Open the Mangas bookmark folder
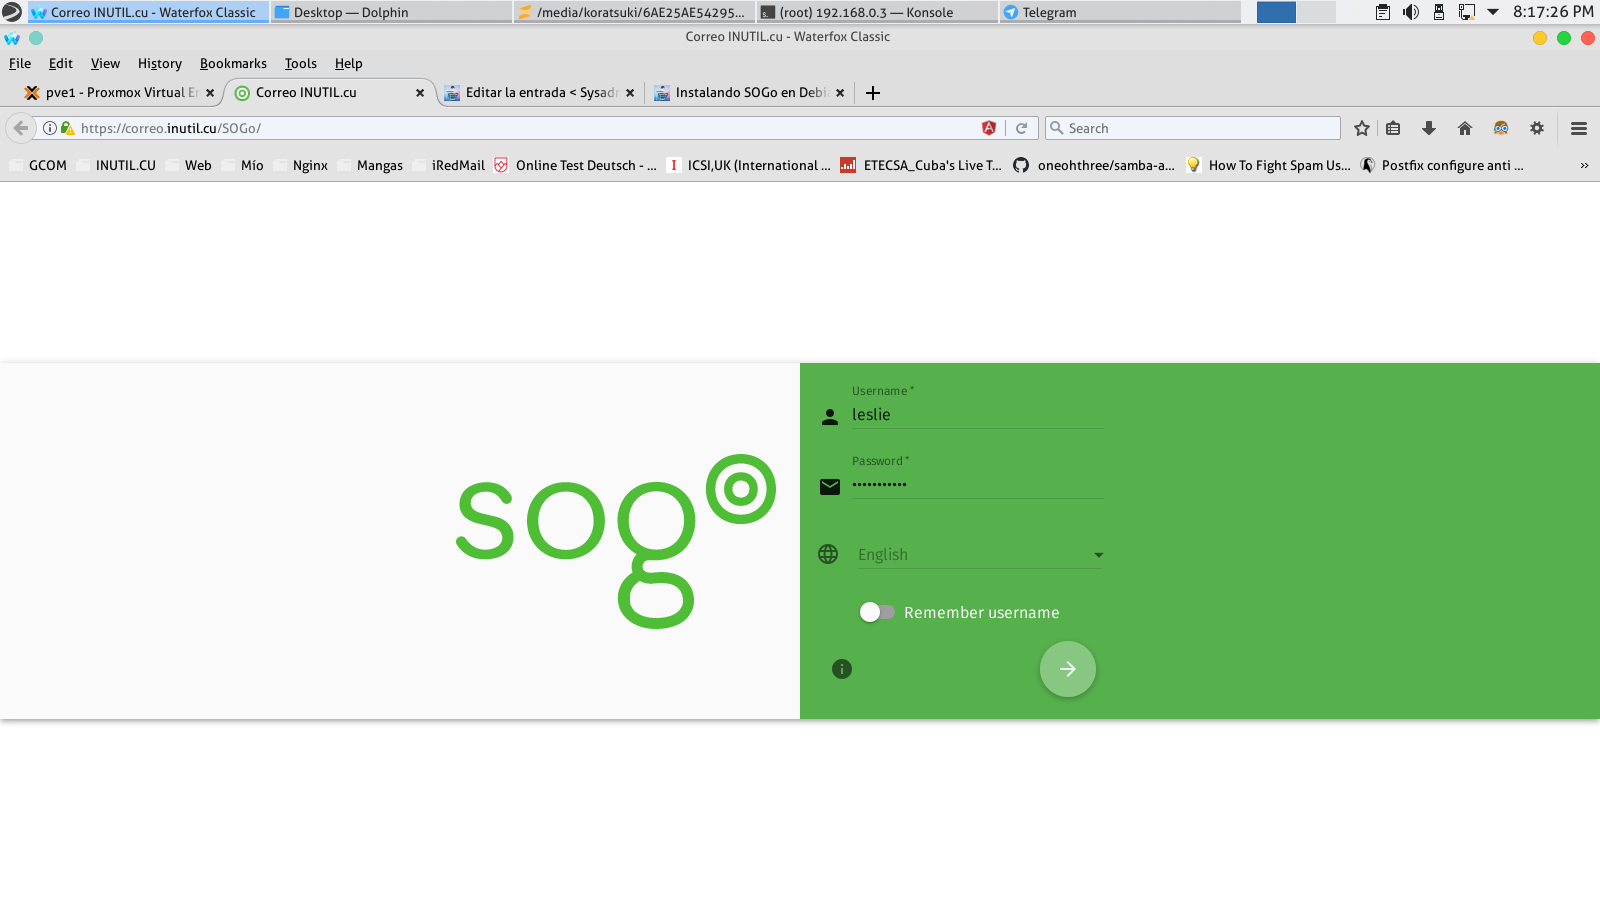Image resolution: width=1600 pixels, height=900 pixels. 370,166
